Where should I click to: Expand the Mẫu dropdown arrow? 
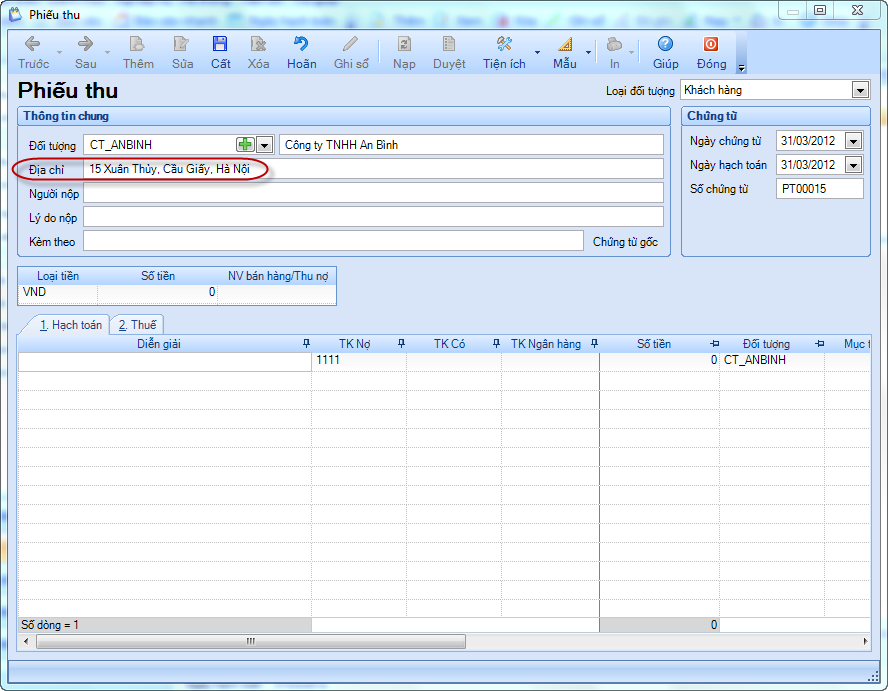click(588, 53)
